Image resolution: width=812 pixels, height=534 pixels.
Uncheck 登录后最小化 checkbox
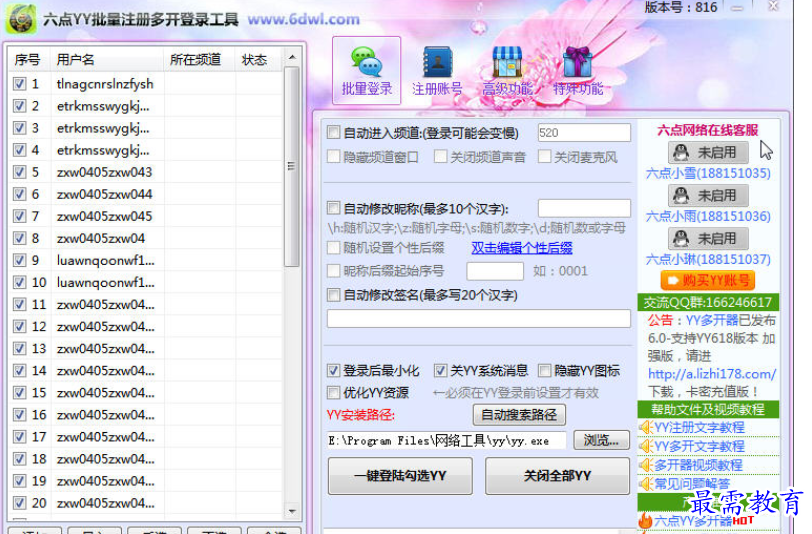coord(334,370)
